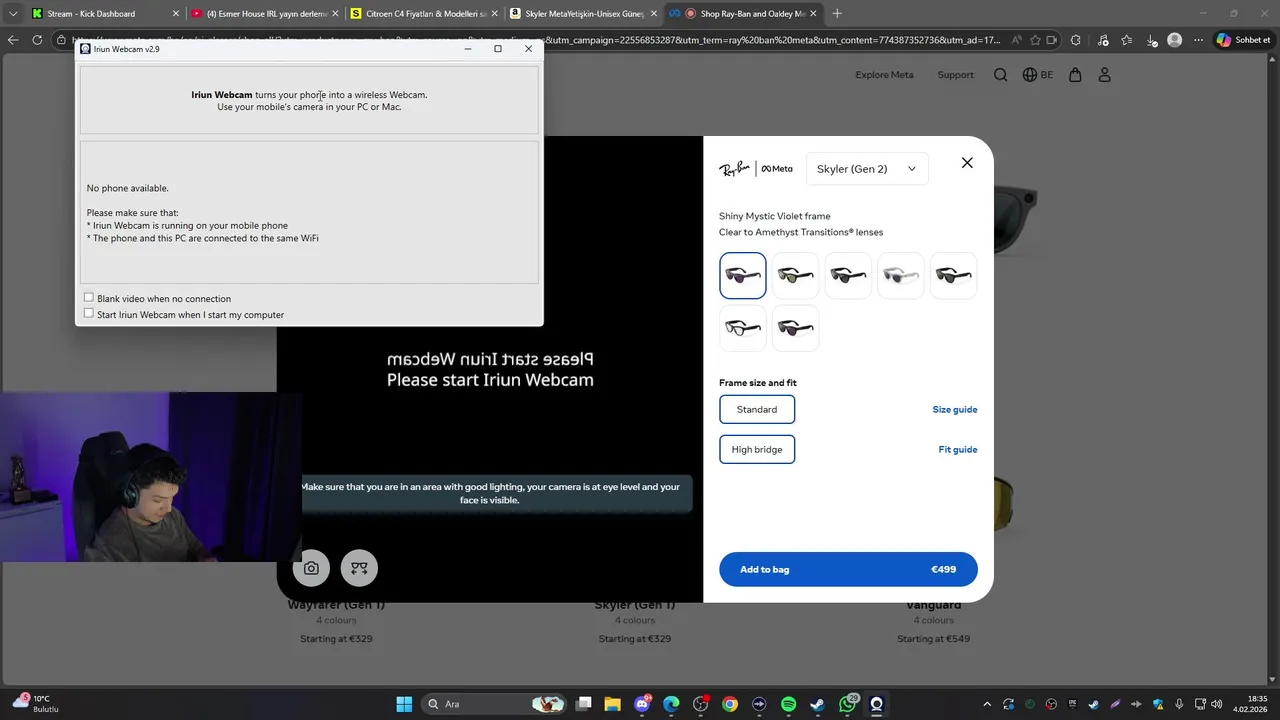Open the search icon on Meta site header
This screenshot has height=720, width=1280.
pyautogui.click(x=1001, y=75)
